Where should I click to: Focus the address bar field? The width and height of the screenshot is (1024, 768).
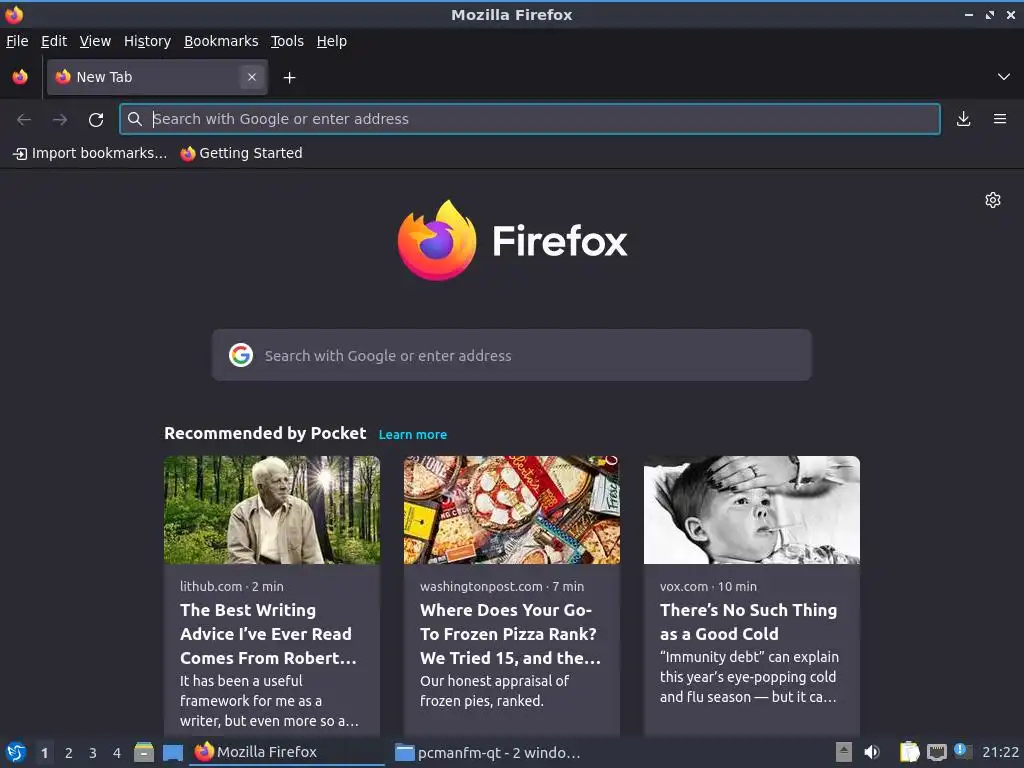(530, 119)
